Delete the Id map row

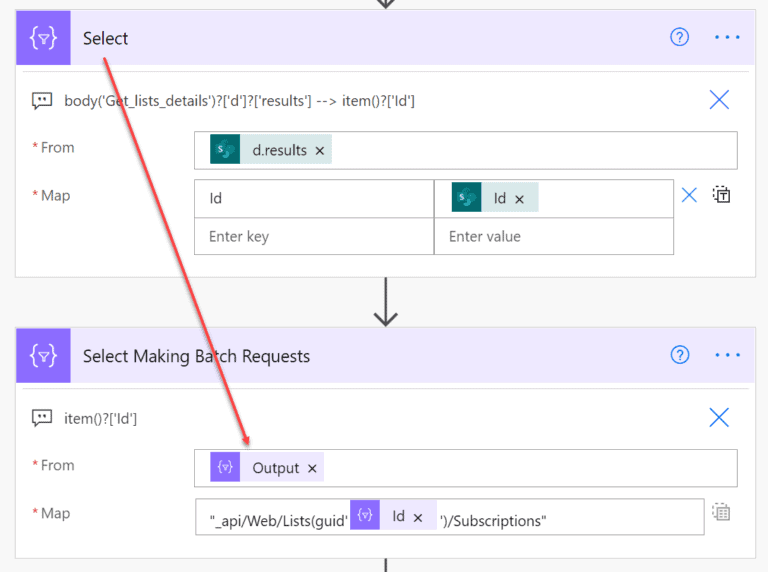point(689,195)
